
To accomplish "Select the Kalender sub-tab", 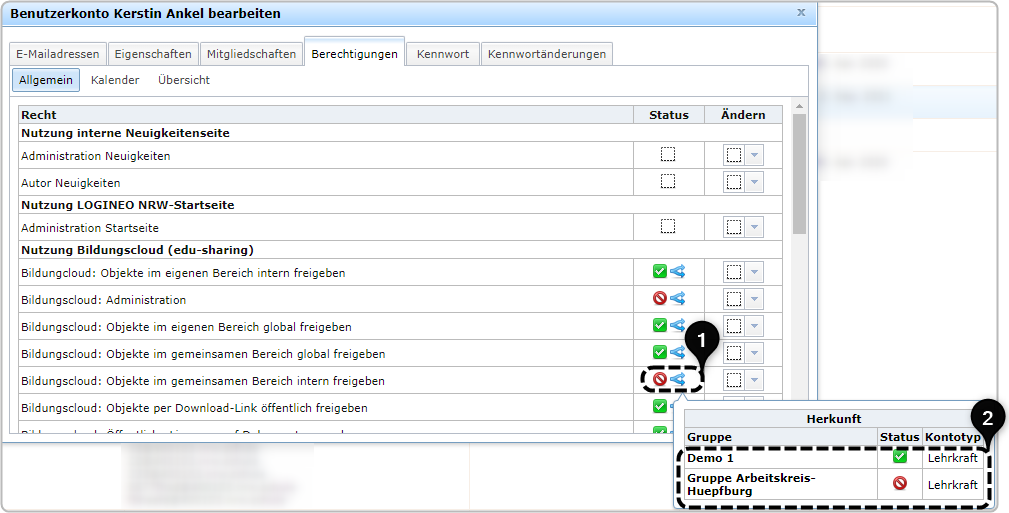I will 115,80.
